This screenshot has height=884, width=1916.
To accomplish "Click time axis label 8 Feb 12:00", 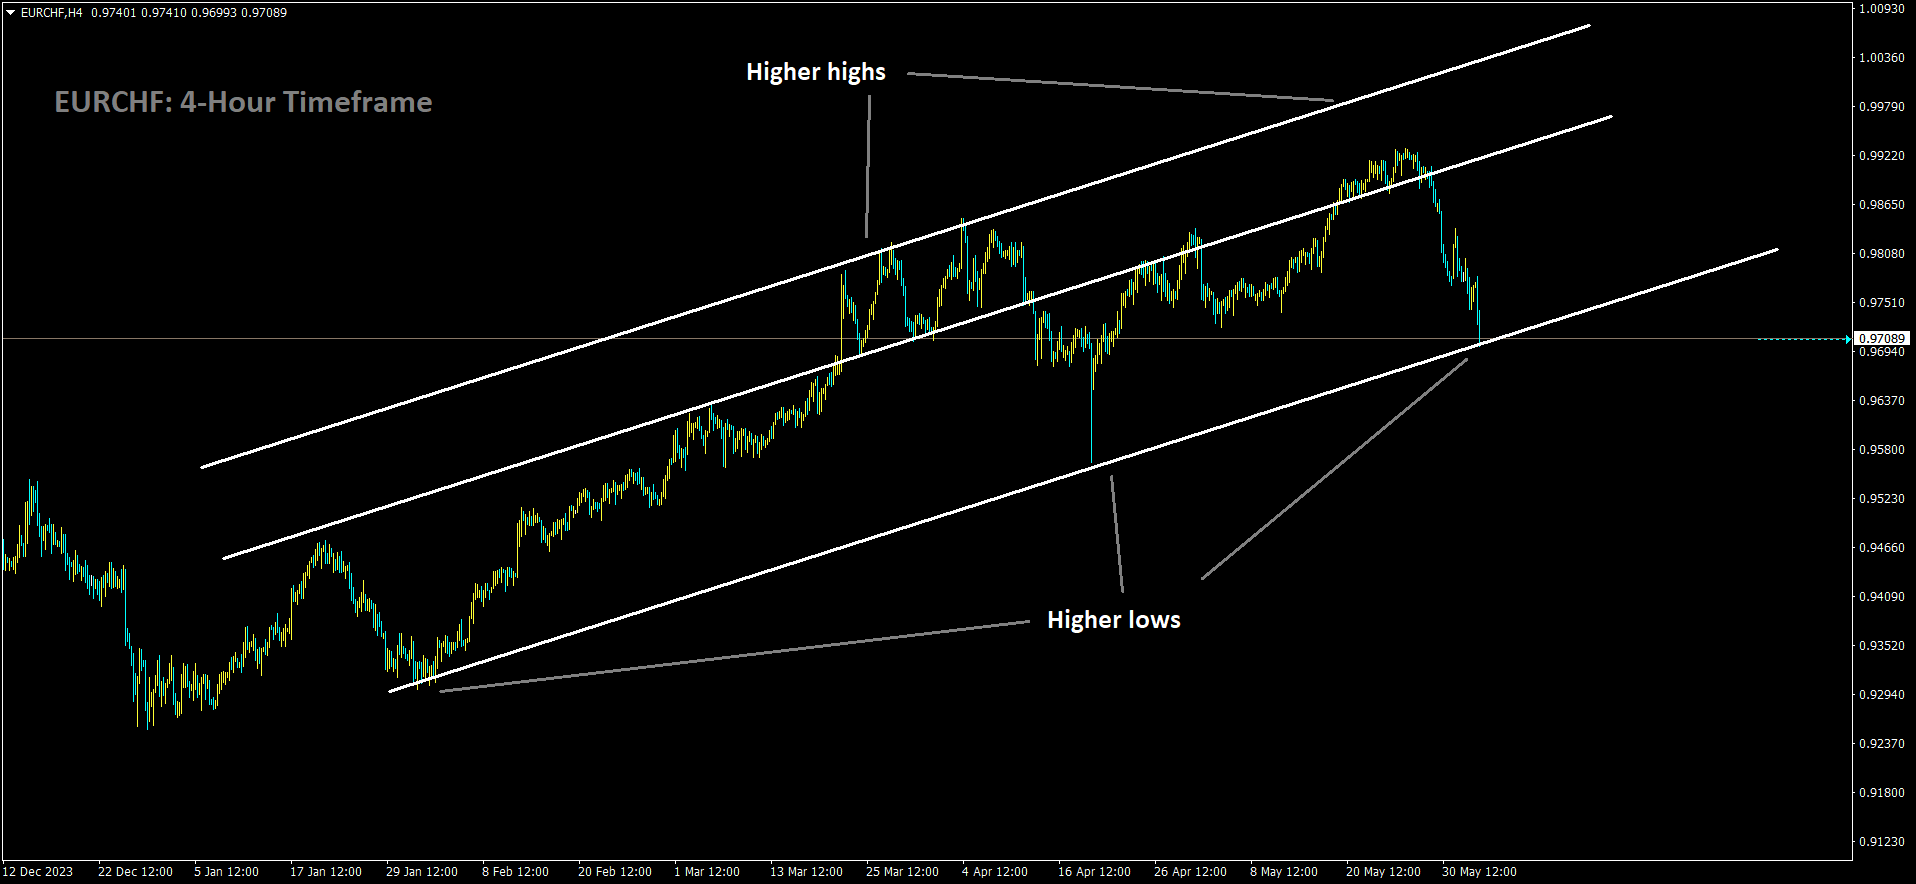I will click(x=515, y=872).
